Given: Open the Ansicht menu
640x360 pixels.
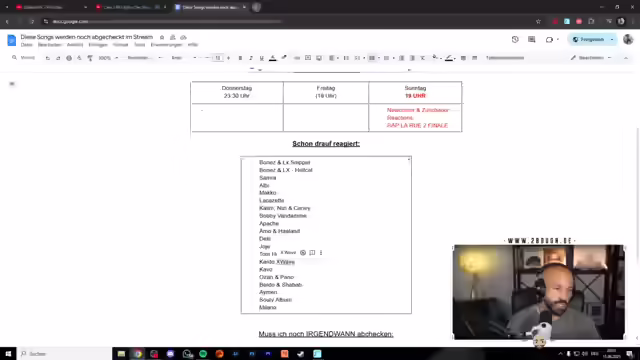Looking at the screenshot, I should [x=75, y=45].
